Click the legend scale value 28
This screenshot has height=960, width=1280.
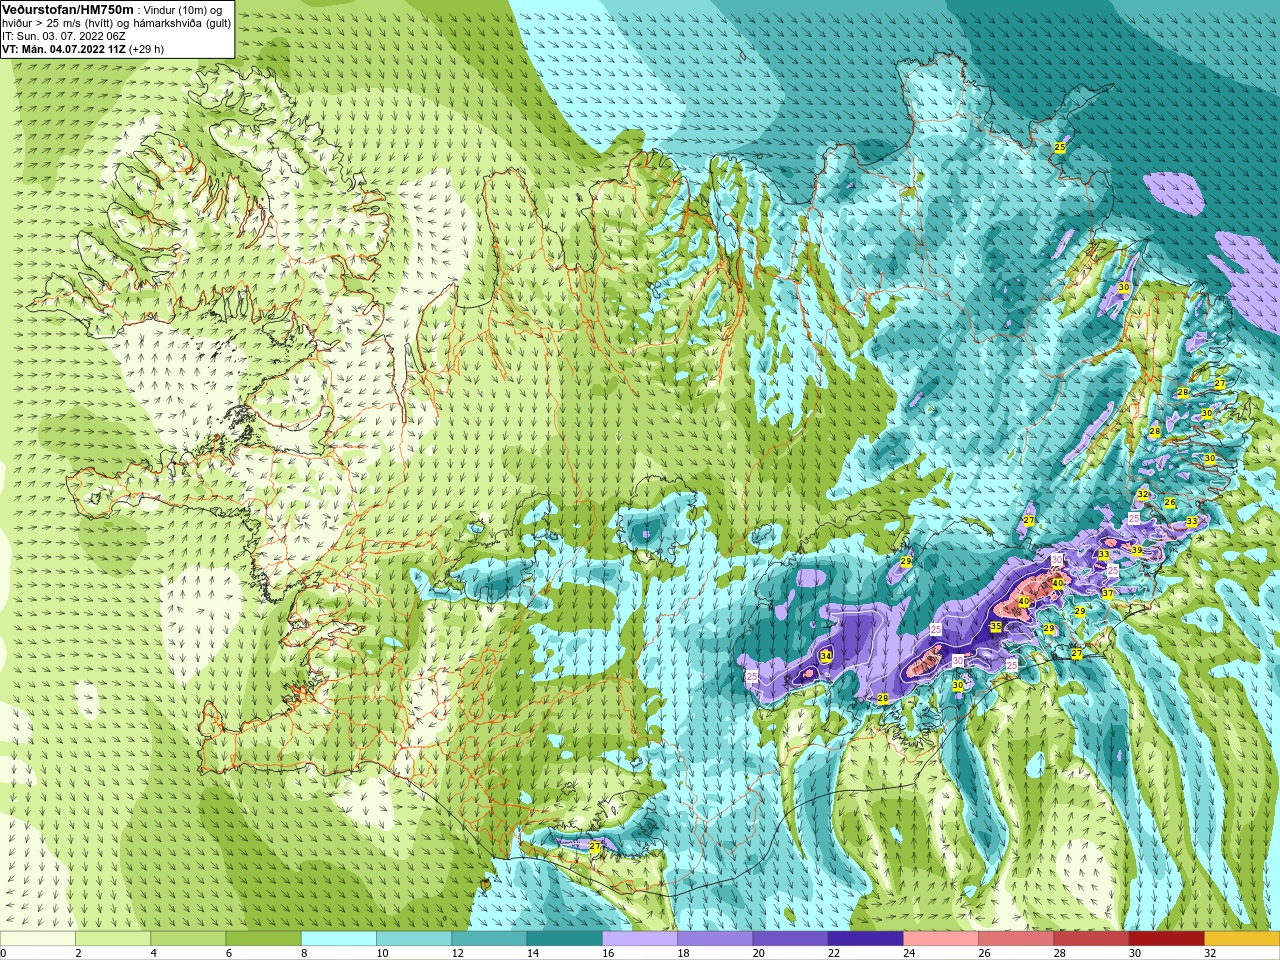point(1059,953)
